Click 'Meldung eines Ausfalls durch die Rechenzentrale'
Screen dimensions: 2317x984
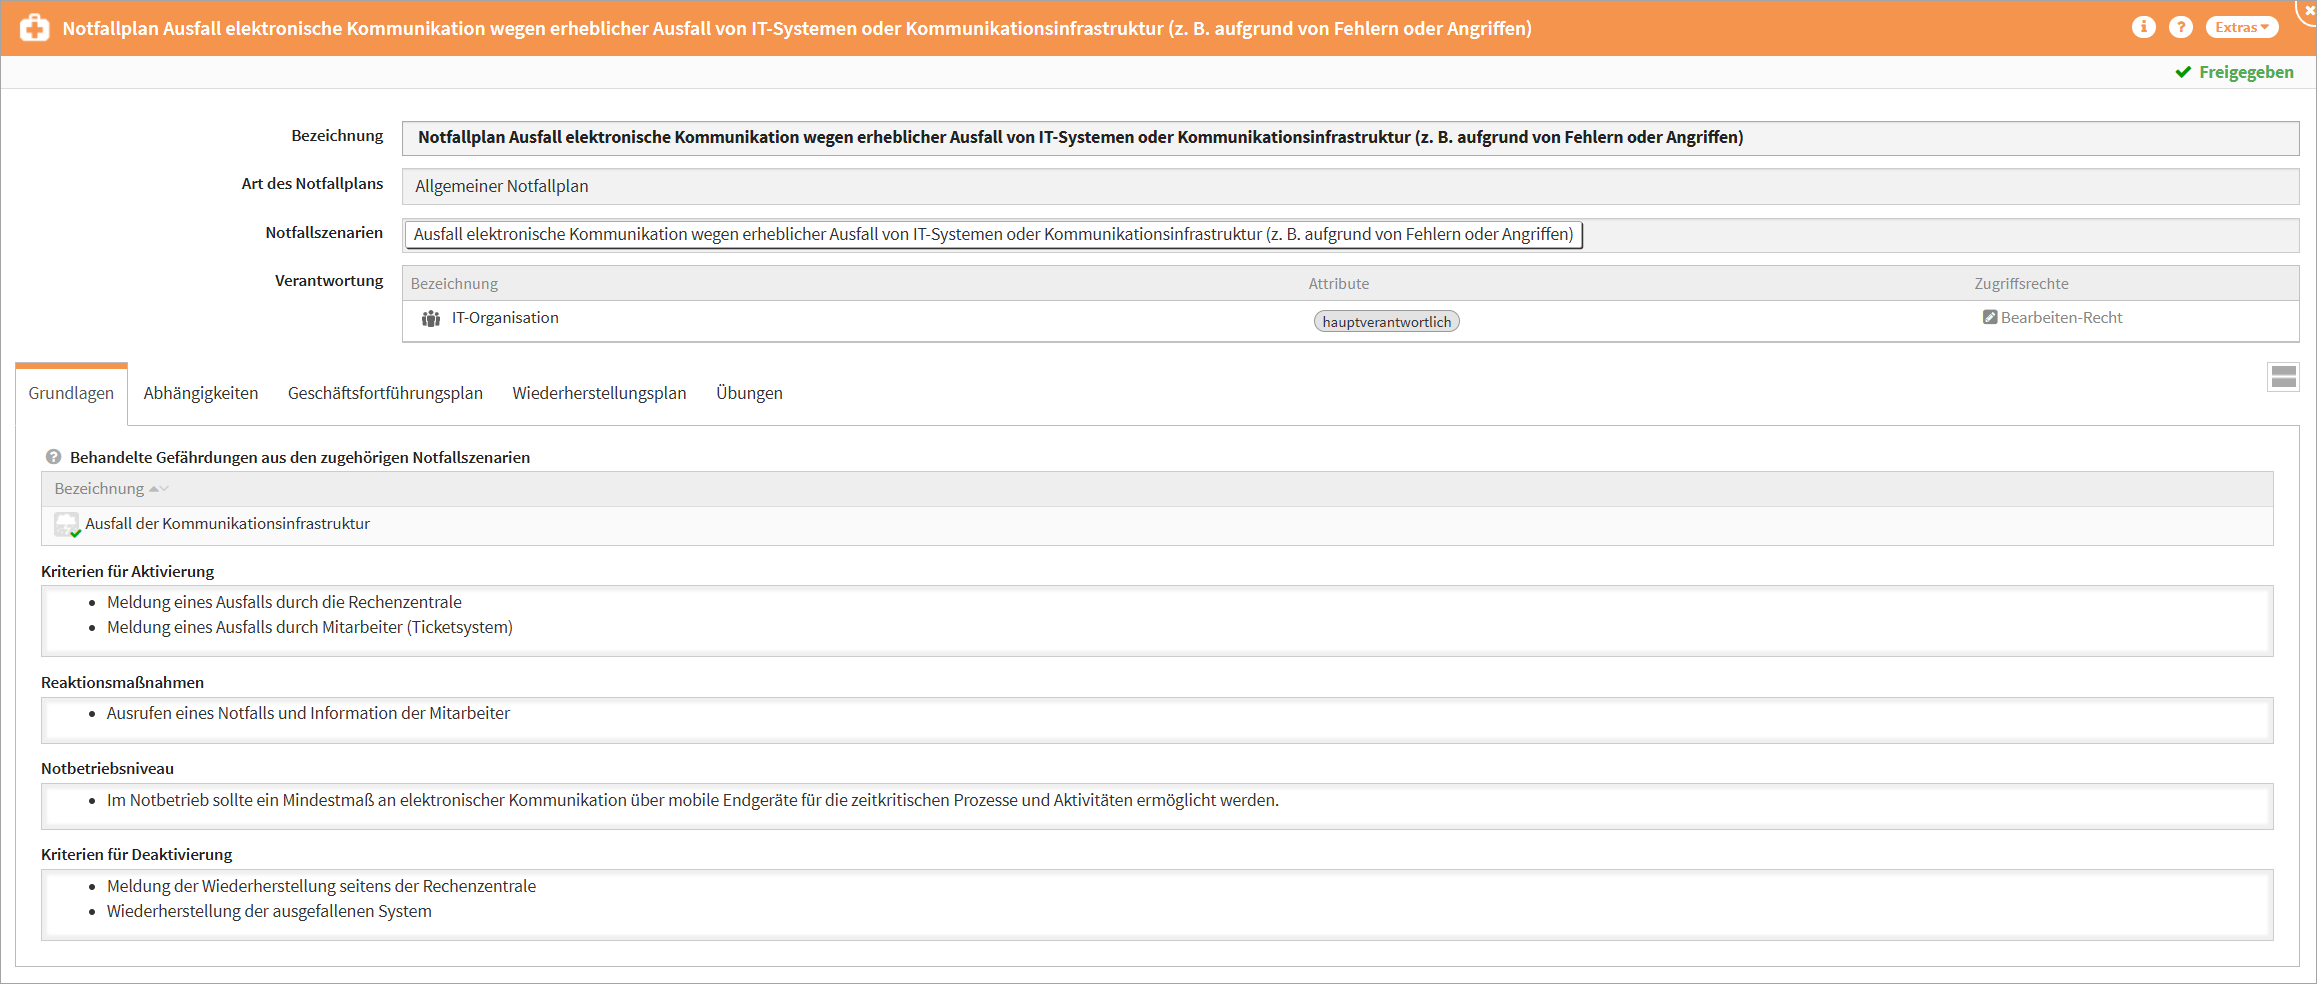coord(284,602)
